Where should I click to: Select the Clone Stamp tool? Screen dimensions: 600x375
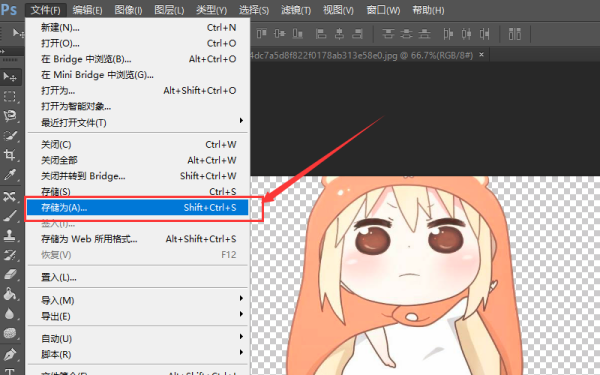[x=10, y=236]
